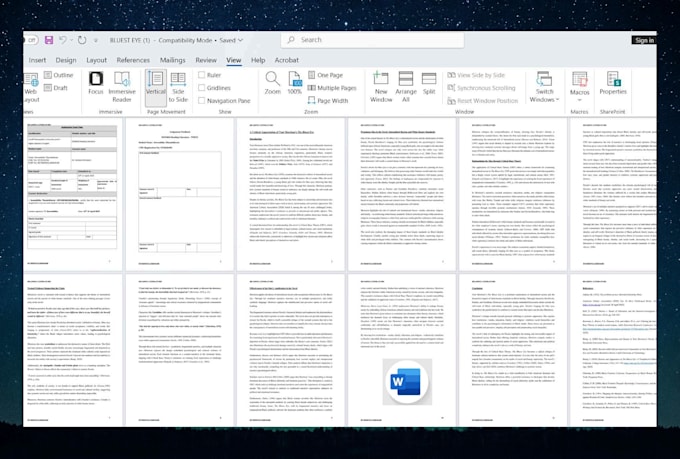The image size is (680, 459).
Task: Click View Side by Side
Action: click(476, 75)
